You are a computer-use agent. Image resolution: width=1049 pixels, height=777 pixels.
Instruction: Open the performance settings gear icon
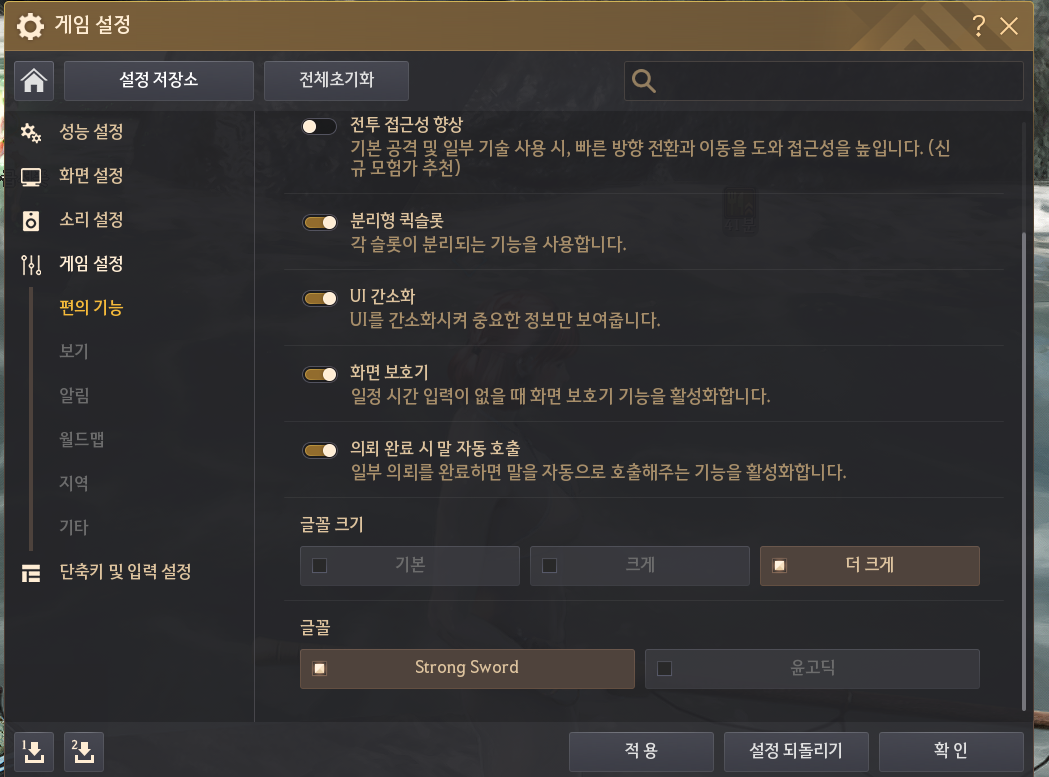click(x=30, y=132)
